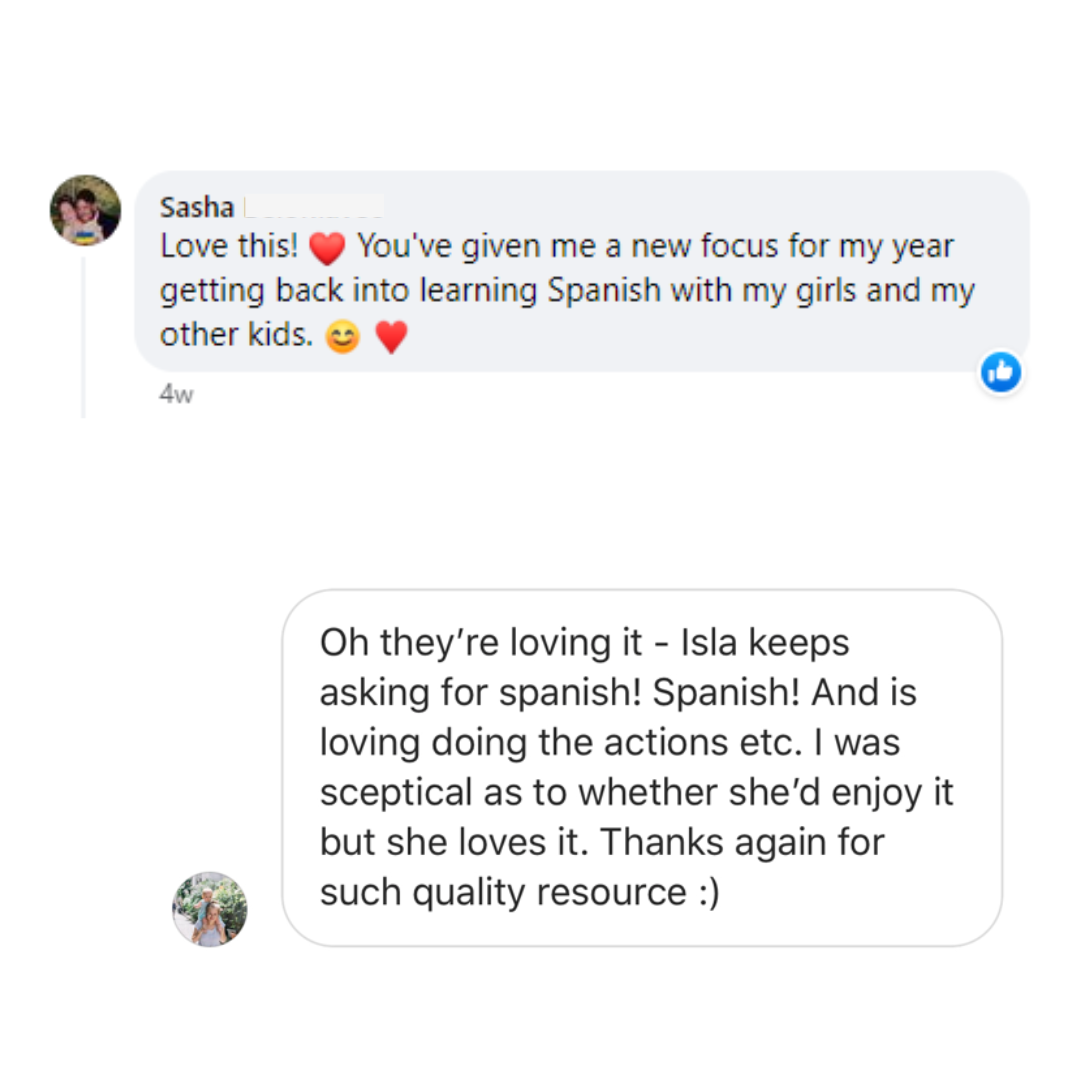Click the red heart ending Sasha's comment
The height and width of the screenshot is (1080, 1080).
(392, 339)
